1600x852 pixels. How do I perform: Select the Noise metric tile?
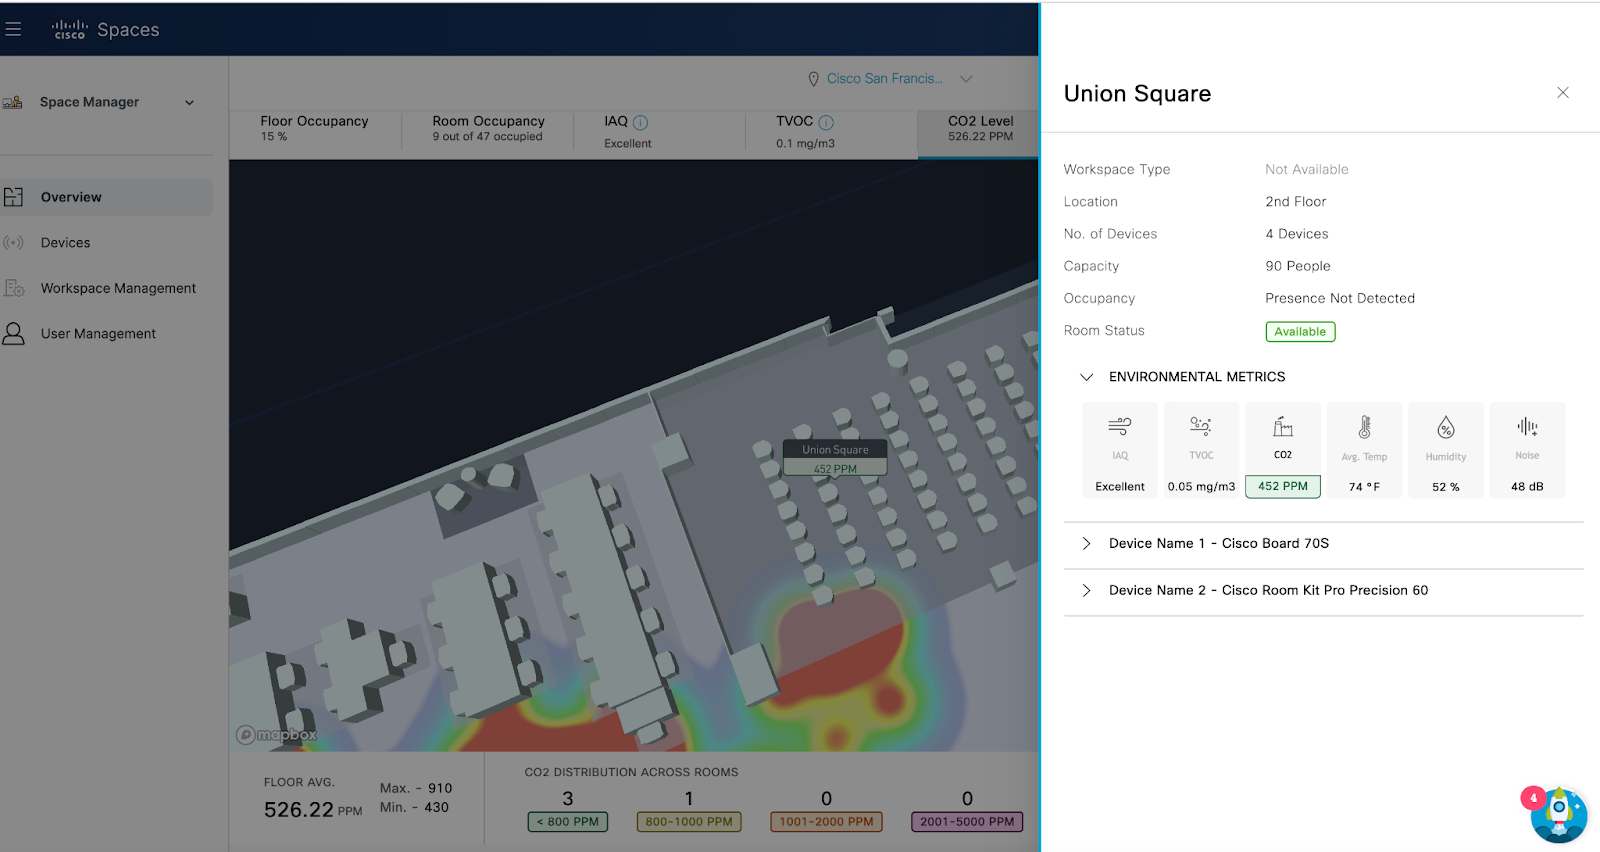click(1527, 451)
